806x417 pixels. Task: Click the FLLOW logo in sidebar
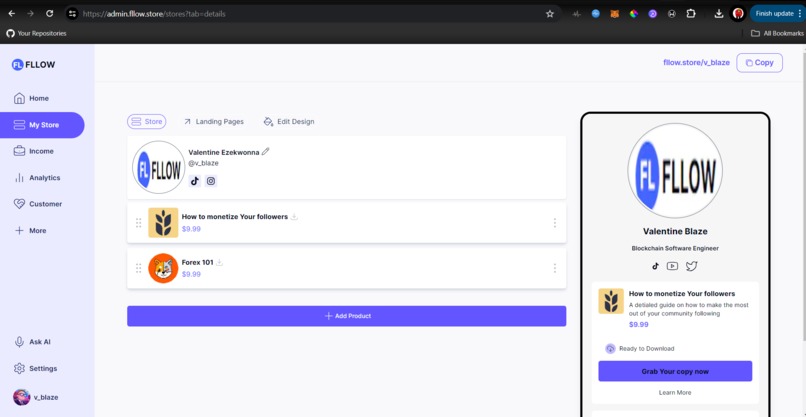[x=33, y=65]
